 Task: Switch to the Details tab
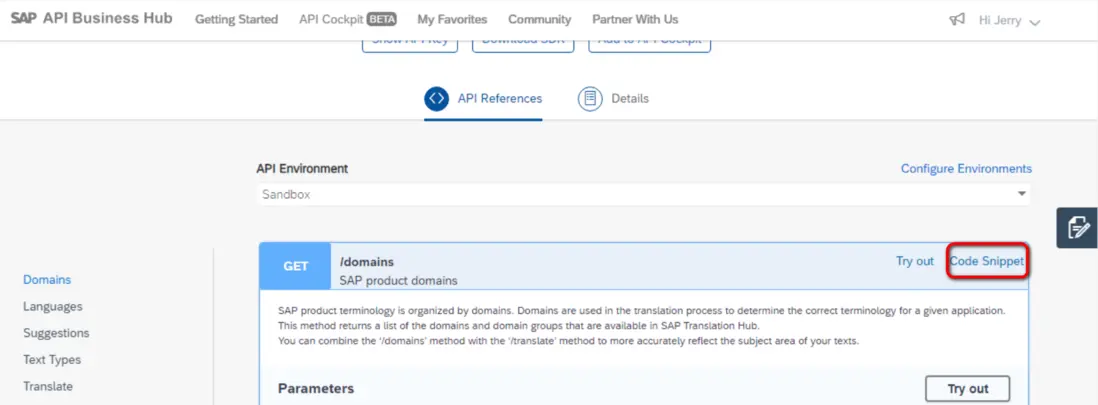click(x=630, y=98)
